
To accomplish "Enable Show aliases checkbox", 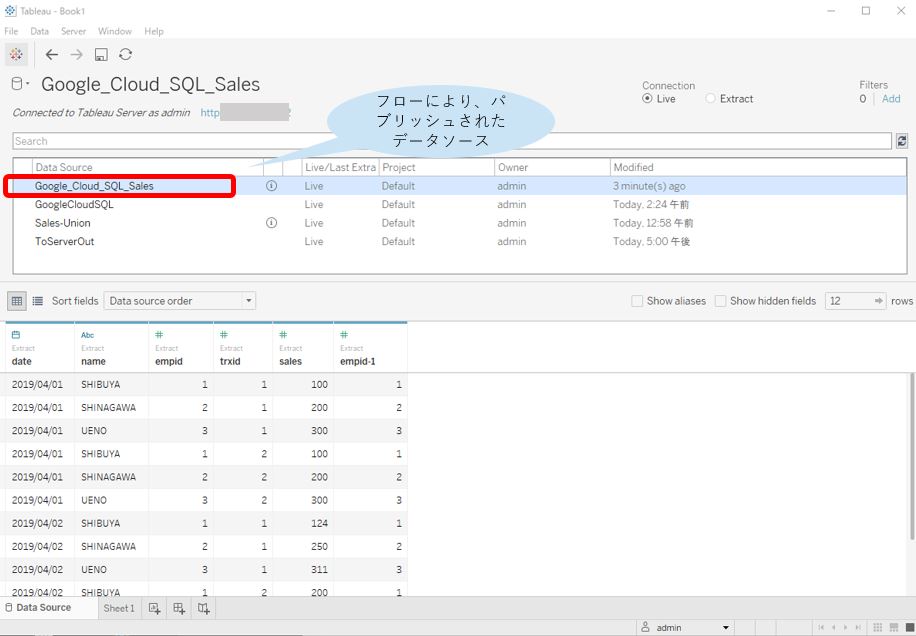I will click(x=637, y=301).
